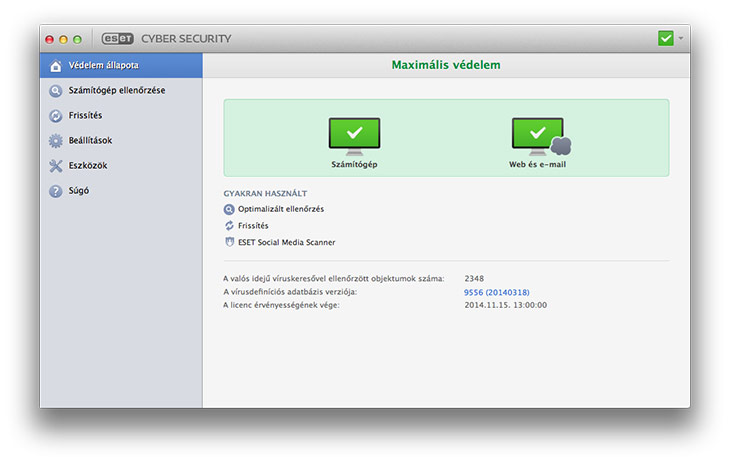Click the Maximális védelem status header
This screenshot has width=730, height=463.
(446, 65)
